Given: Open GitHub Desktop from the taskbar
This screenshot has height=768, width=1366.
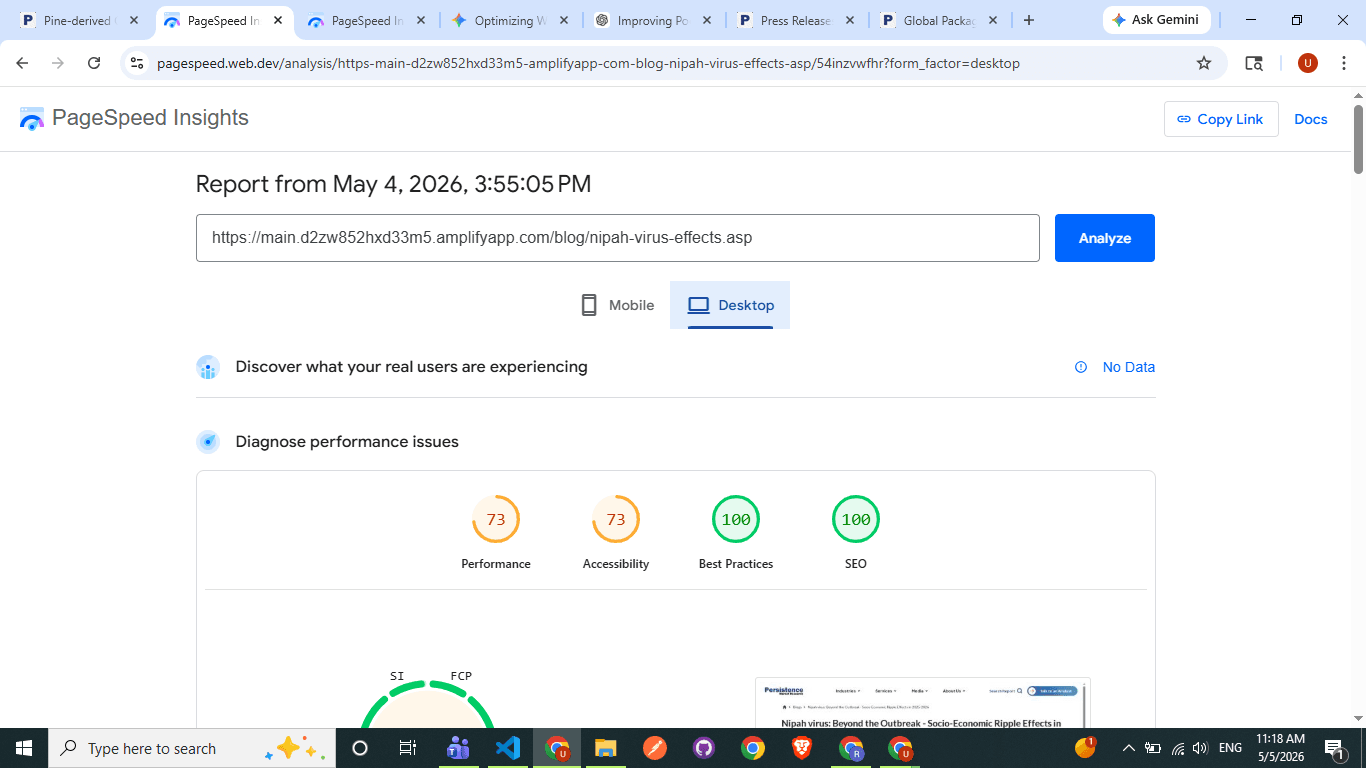Looking at the screenshot, I should click(703, 748).
